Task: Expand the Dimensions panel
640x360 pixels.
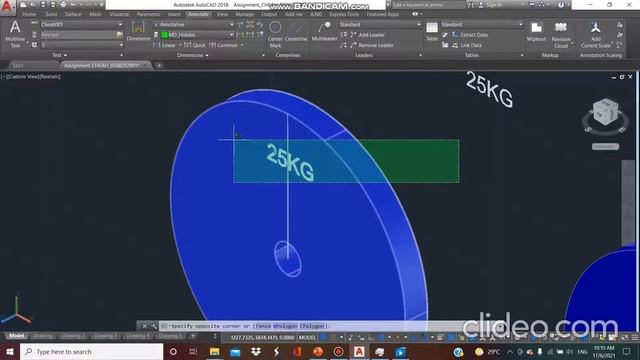Action: click(x=193, y=55)
